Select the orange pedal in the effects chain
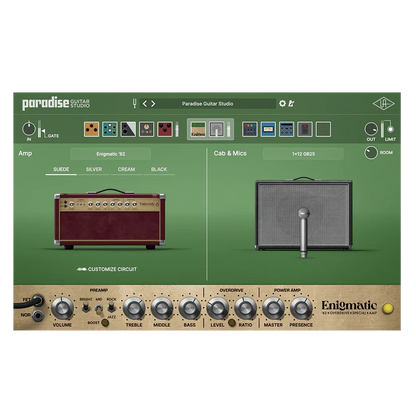Viewport: 416px width, 416px height. pyautogui.click(x=91, y=129)
